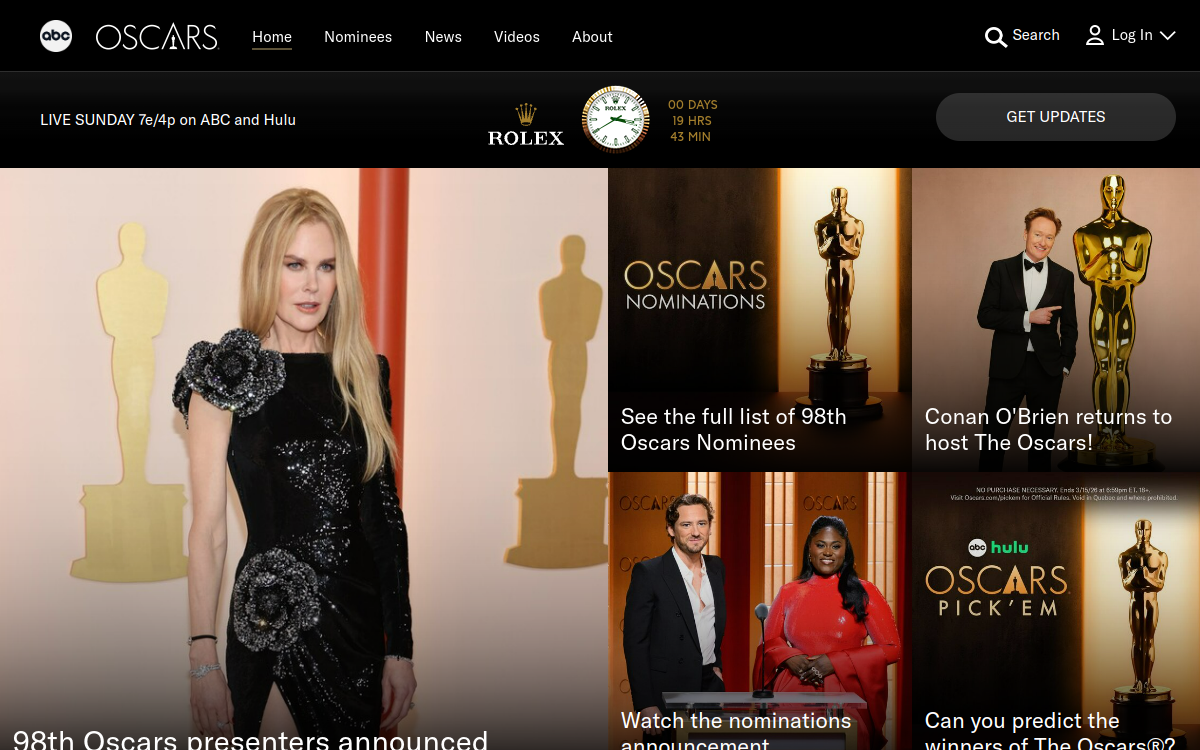Open the full list of 98th Oscars Nominees
The height and width of the screenshot is (750, 1200).
tap(758, 320)
